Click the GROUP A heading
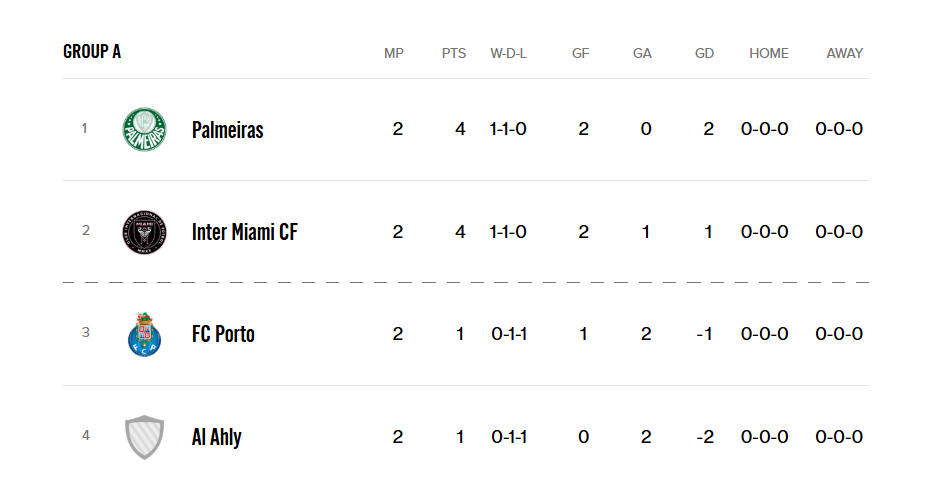The width and height of the screenshot is (931, 481). point(92,52)
